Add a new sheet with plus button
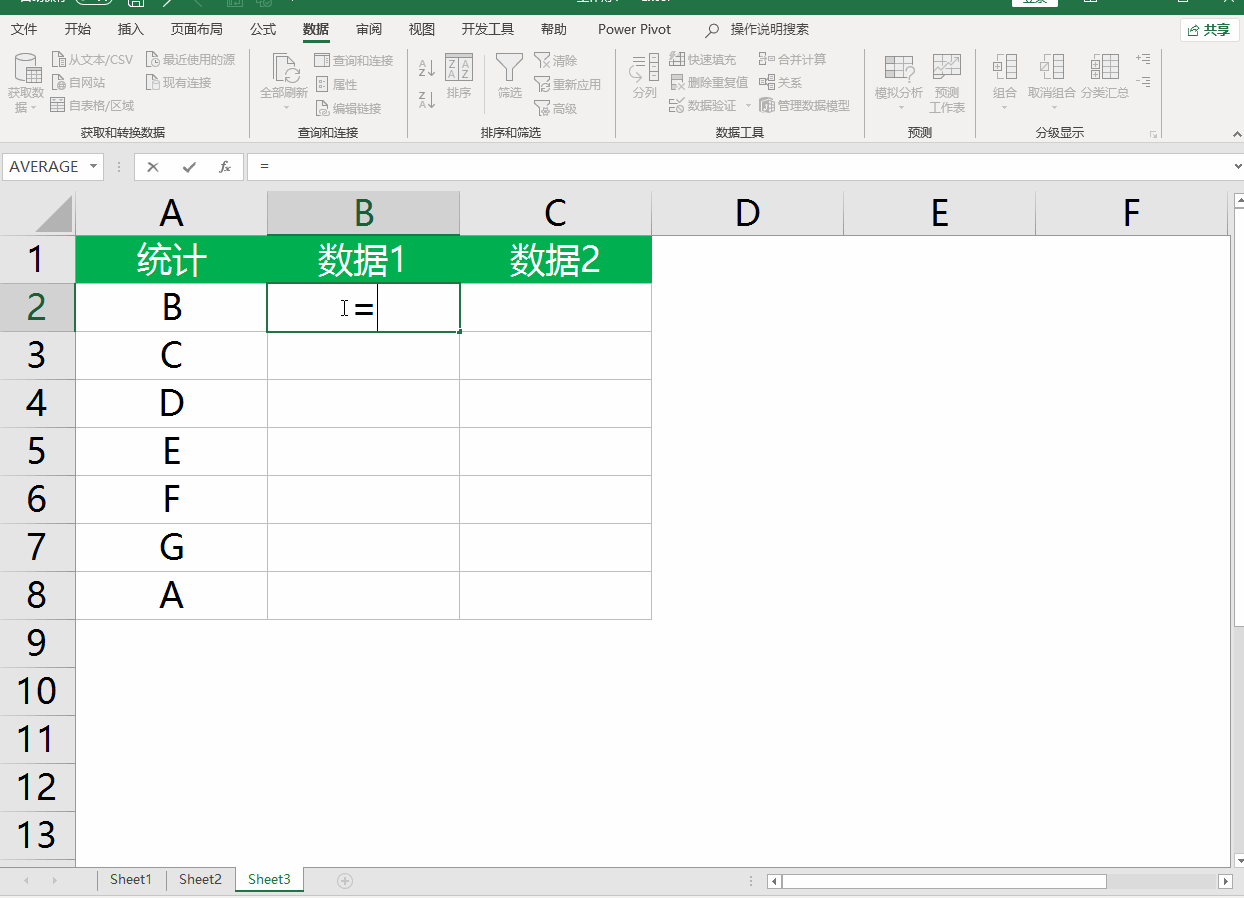Viewport: 1244px width, 898px height. click(345, 881)
